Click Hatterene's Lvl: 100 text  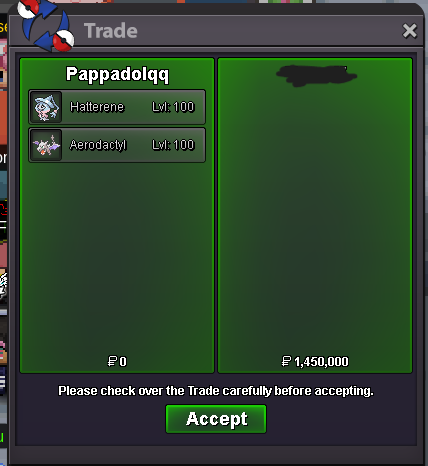(x=173, y=107)
